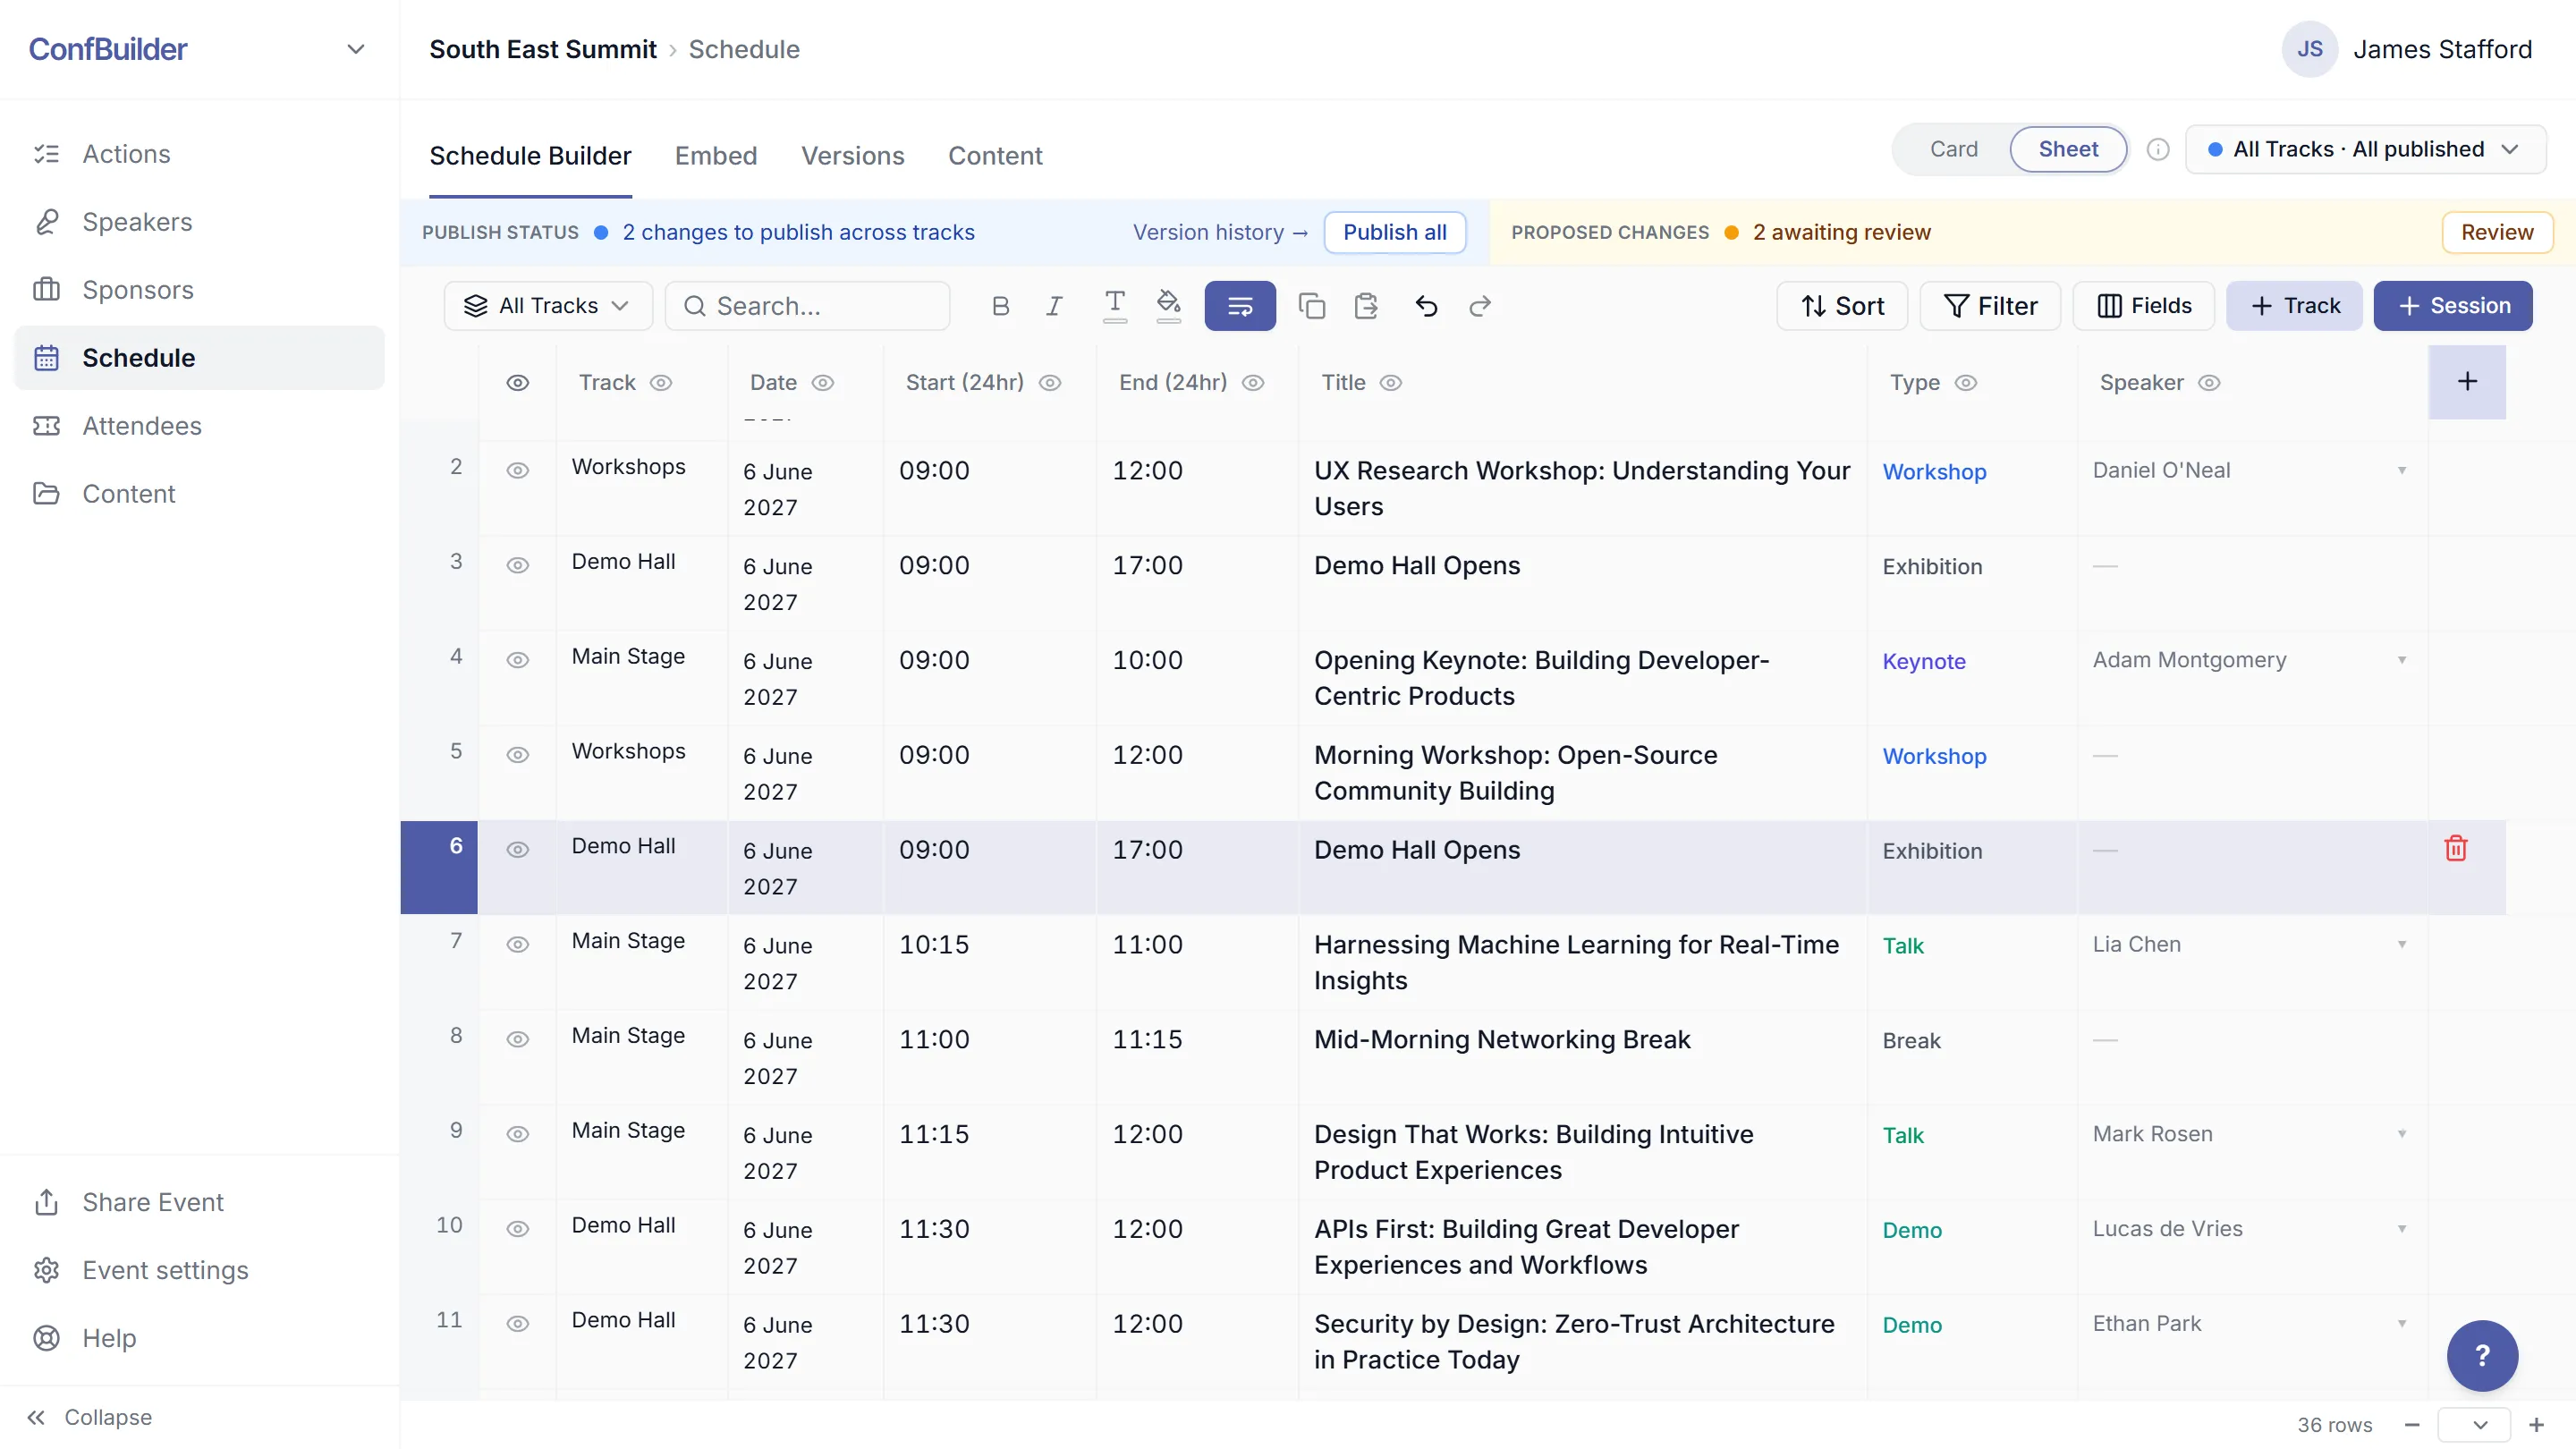Switch to the Embed tab
Viewport: 2576px width, 1449px height.
pyautogui.click(x=716, y=156)
